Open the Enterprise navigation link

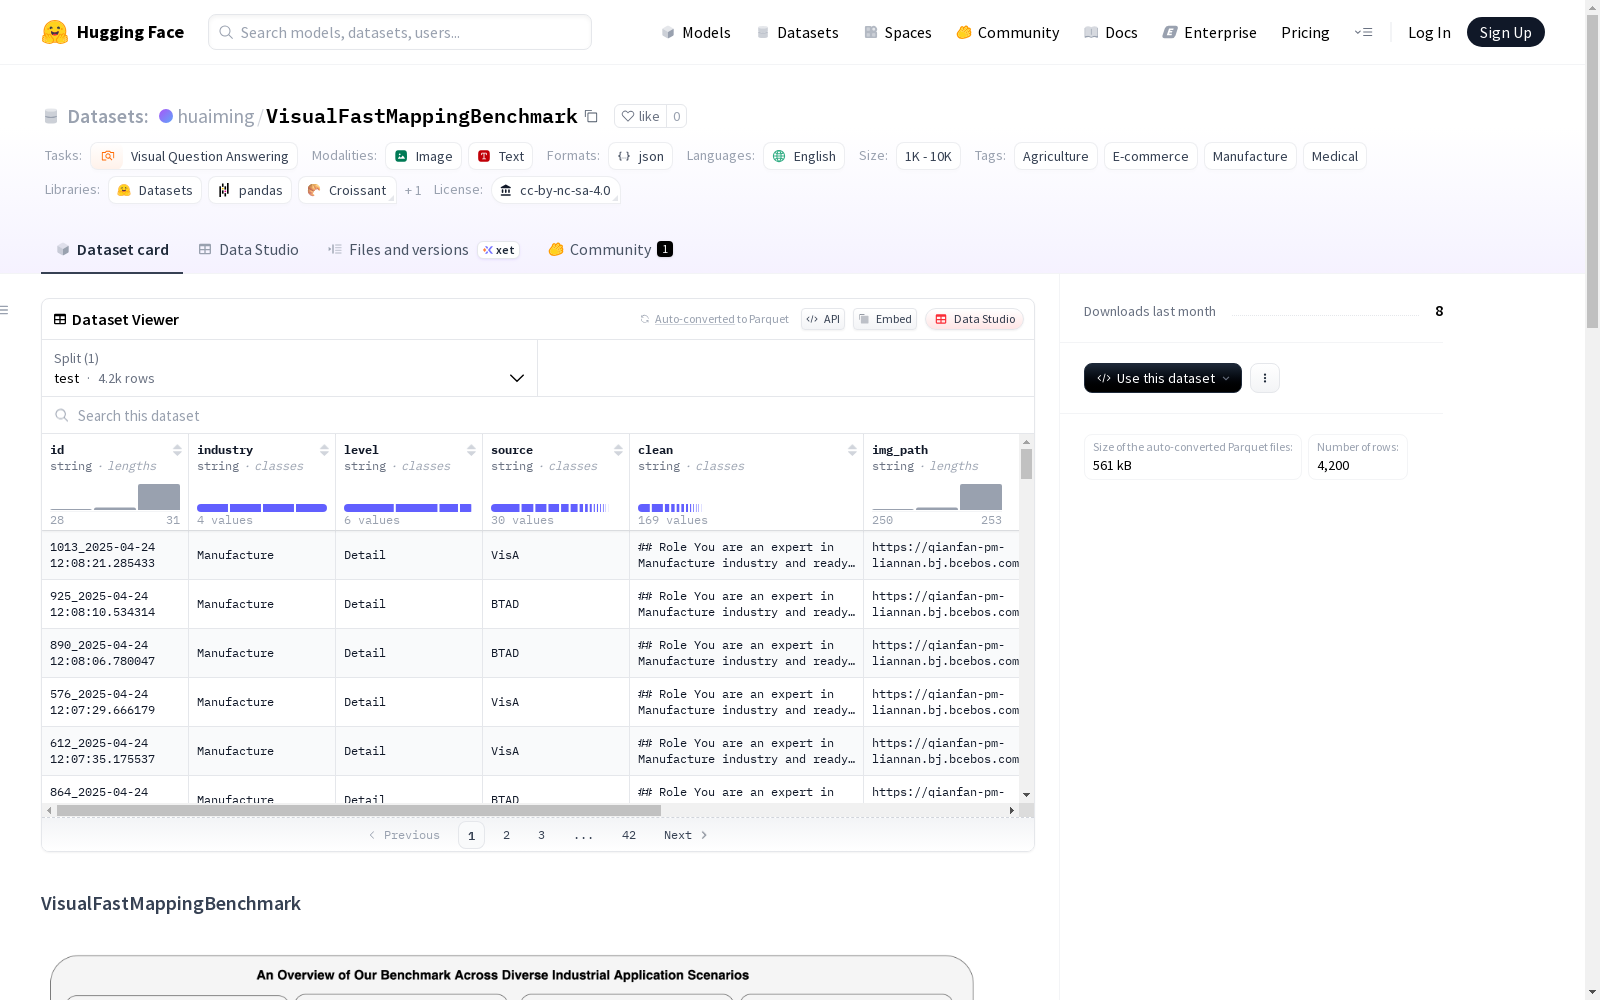pyautogui.click(x=1210, y=32)
